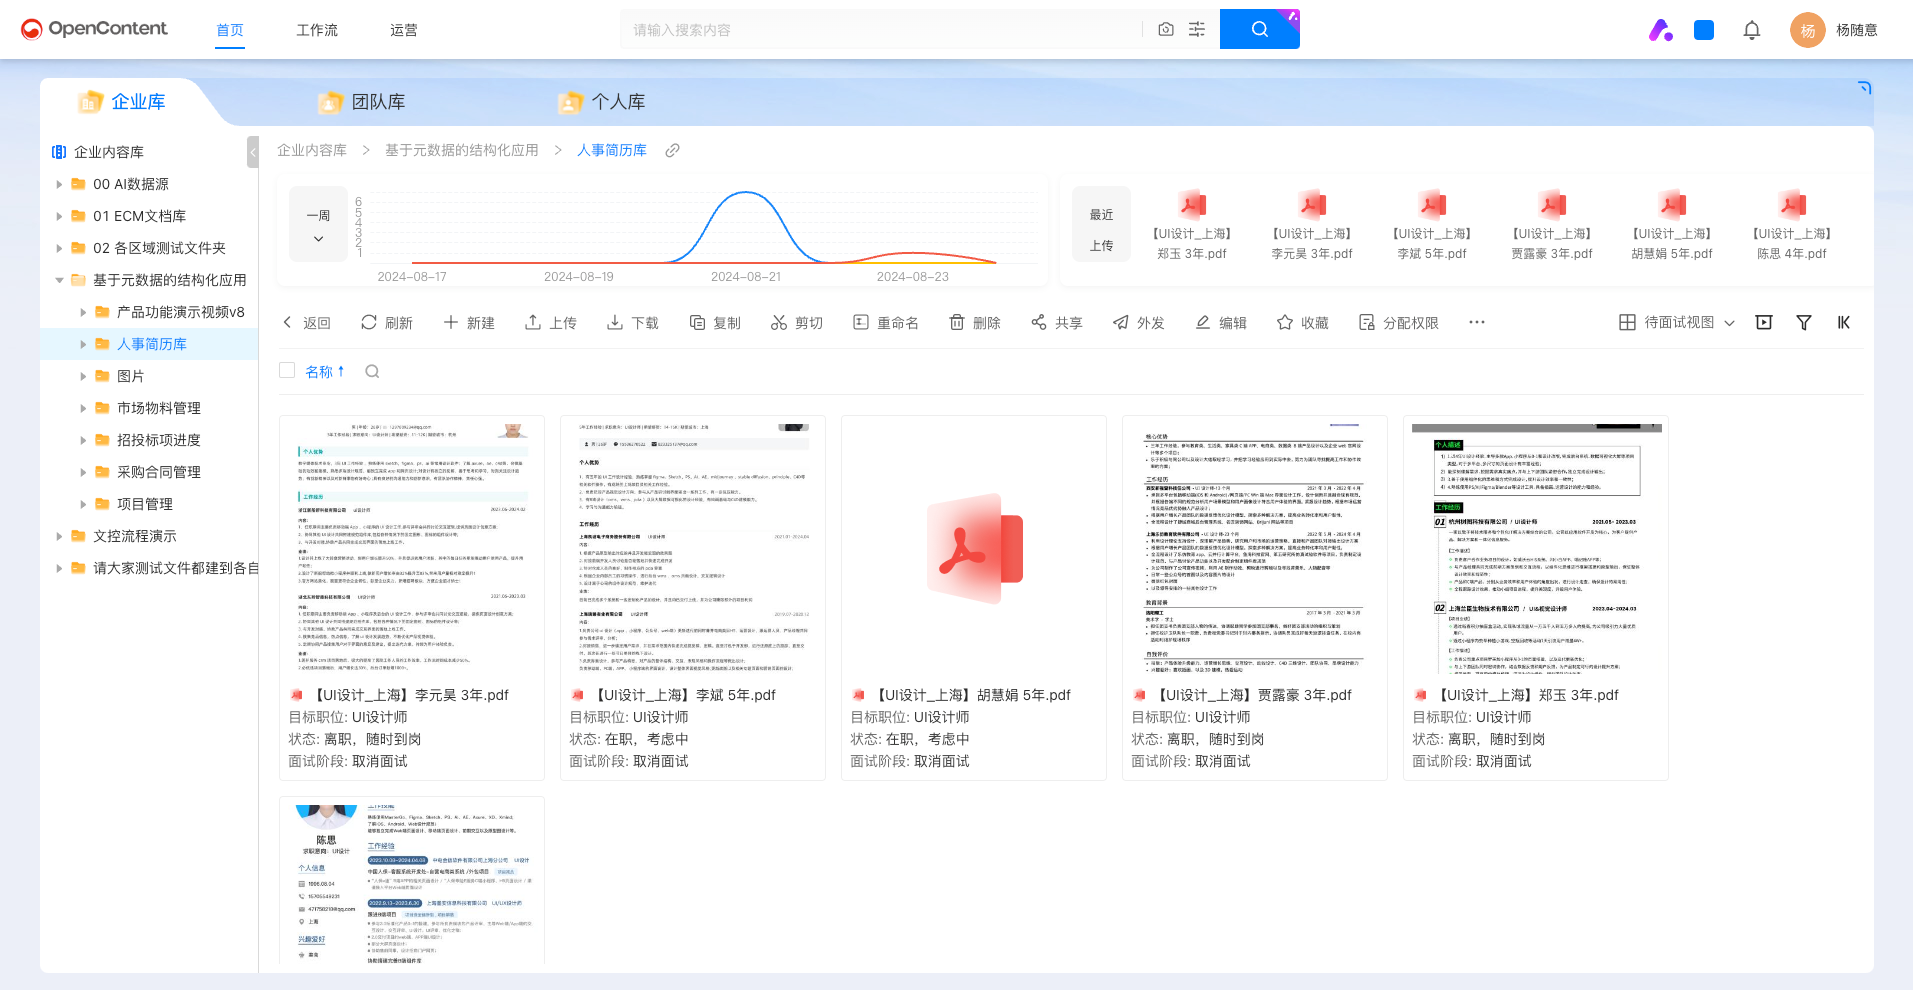Switch to 企业库 tab

(x=122, y=101)
